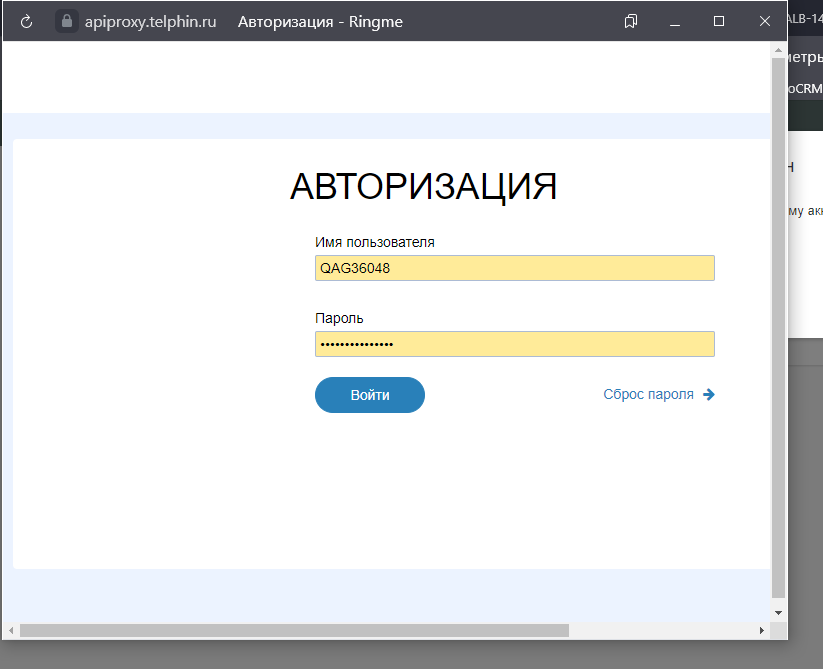Open site info via the lock icon
The height and width of the screenshot is (669, 823).
tap(67, 21)
